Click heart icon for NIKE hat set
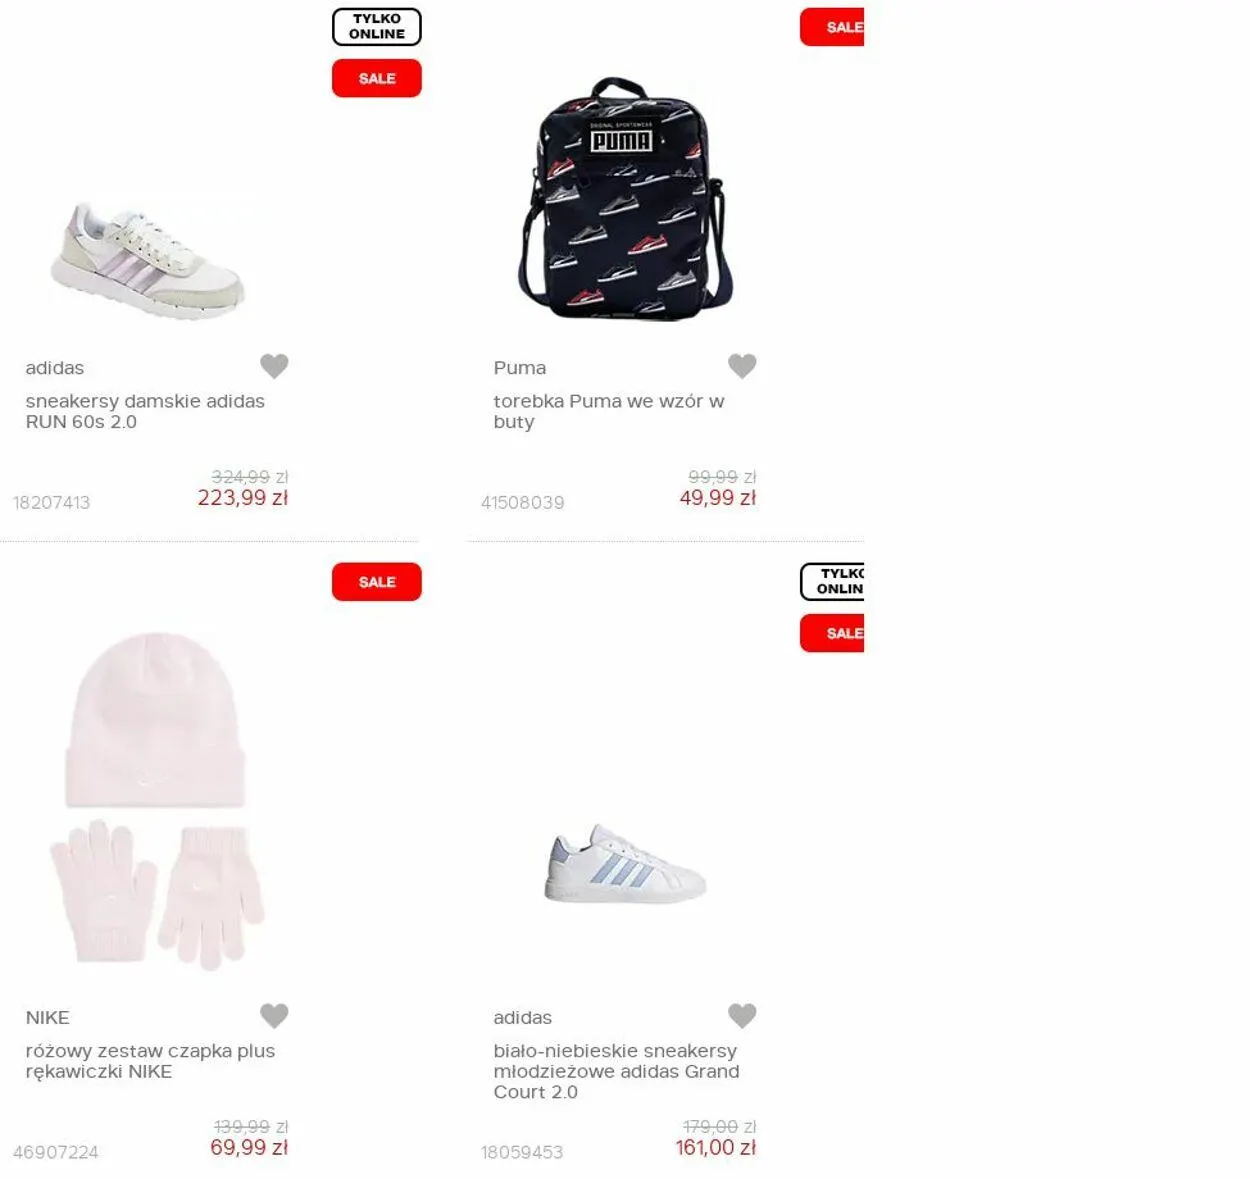 pos(274,1016)
